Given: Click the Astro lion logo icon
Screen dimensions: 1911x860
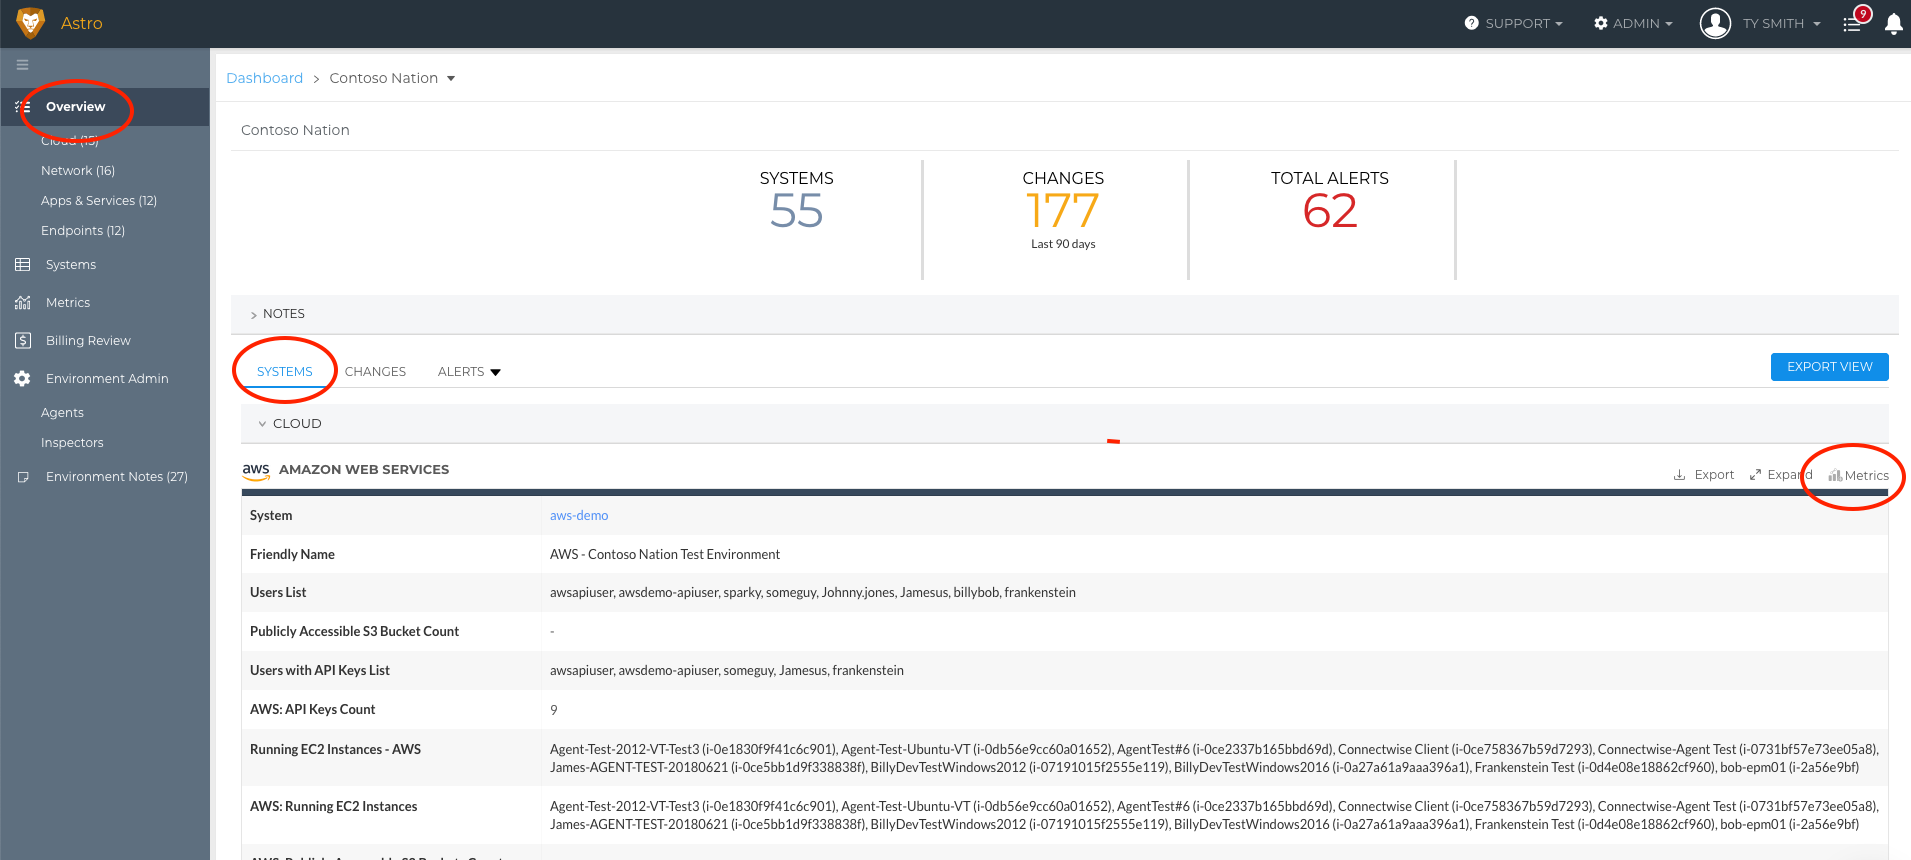Looking at the screenshot, I should (31, 23).
